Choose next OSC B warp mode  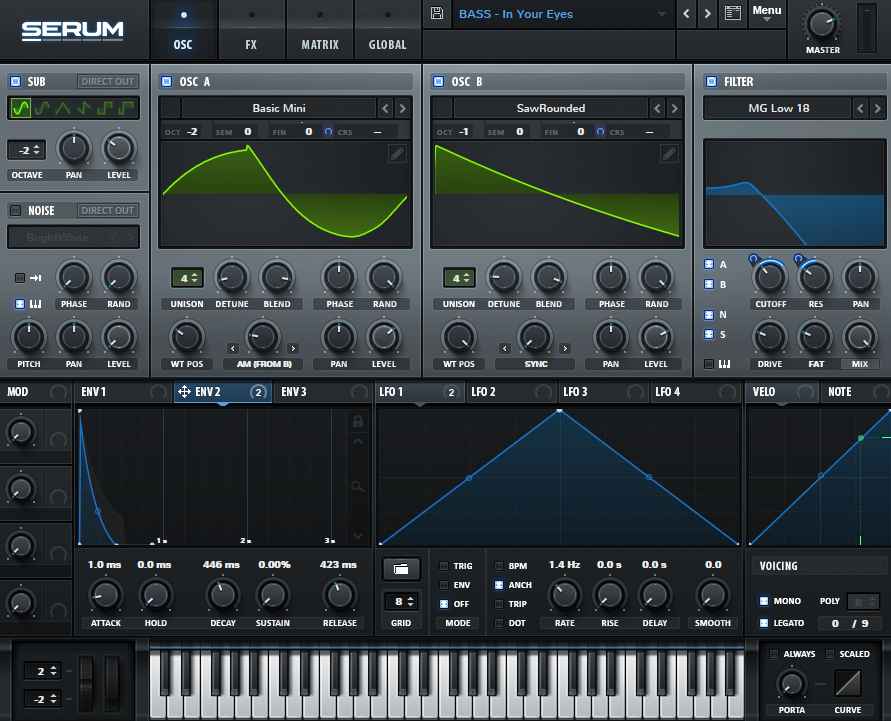[565, 348]
